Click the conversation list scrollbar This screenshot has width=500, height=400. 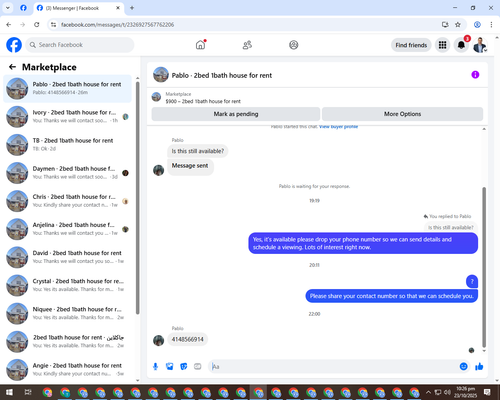(x=137, y=197)
